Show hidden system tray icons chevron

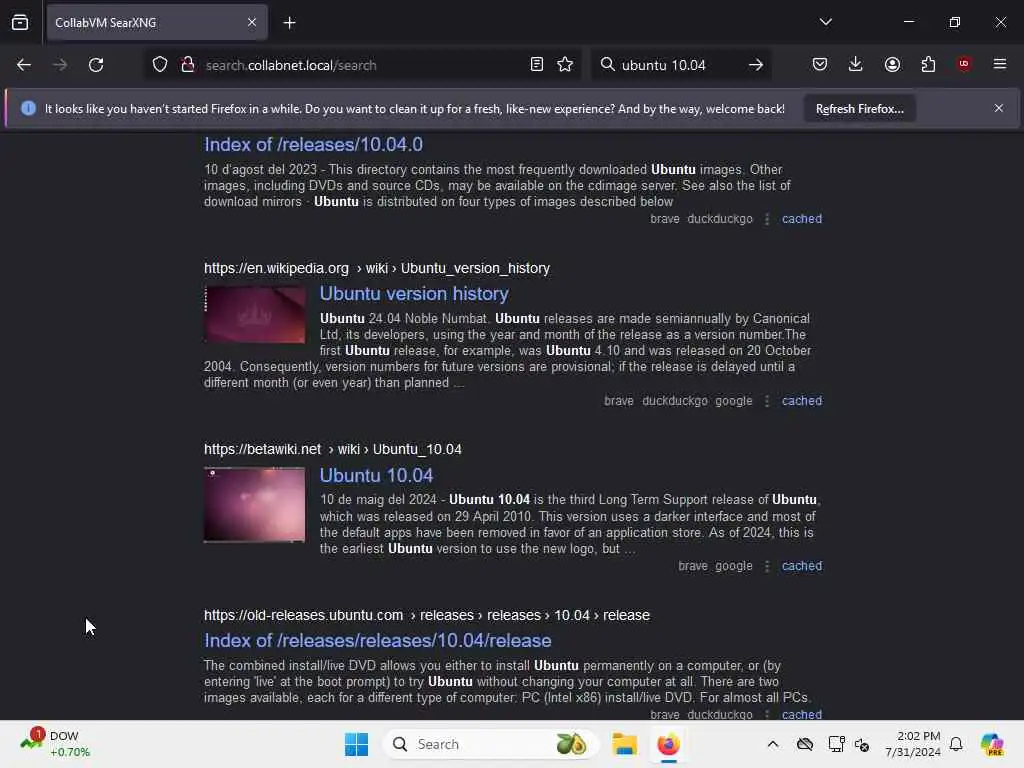click(773, 744)
